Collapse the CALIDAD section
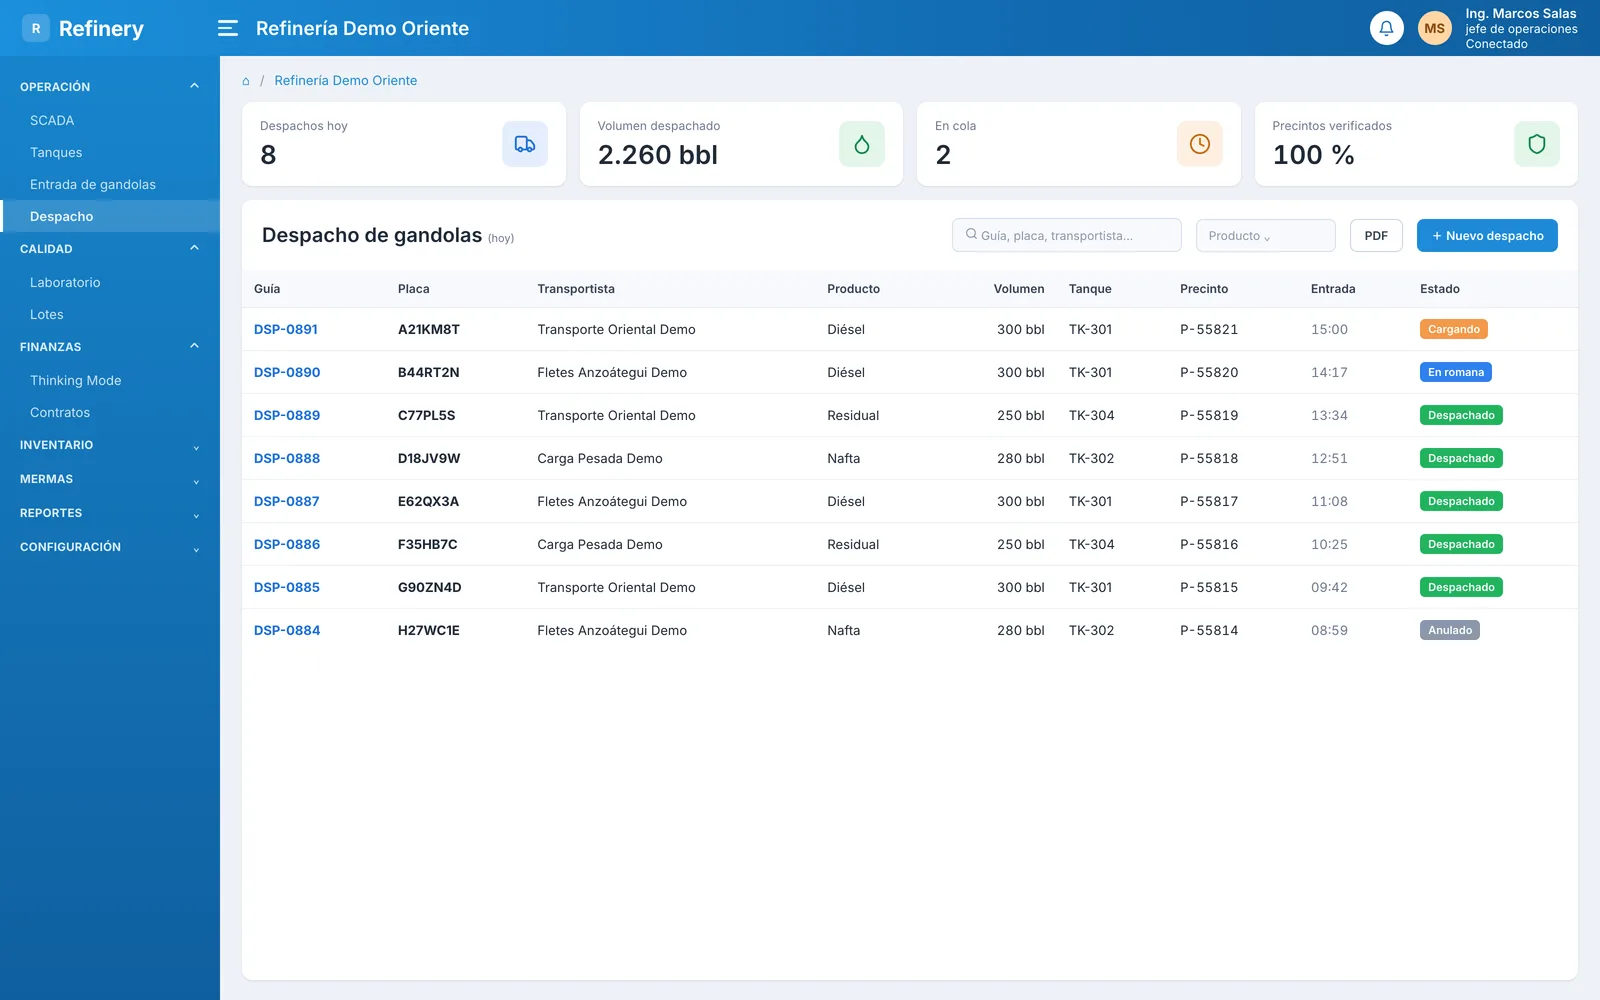 pyautogui.click(x=110, y=249)
